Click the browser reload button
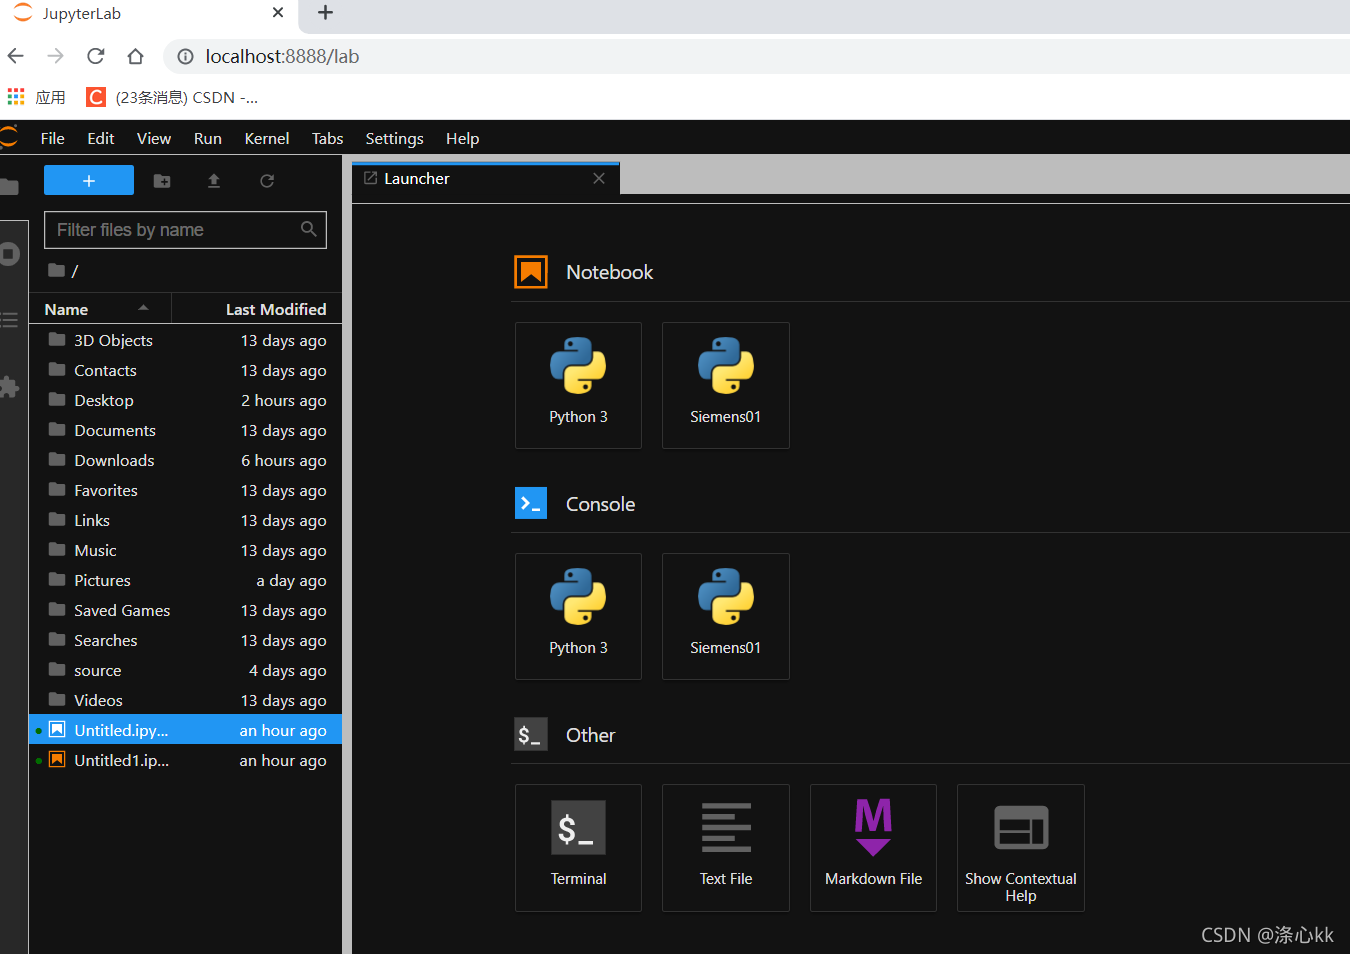1350x954 pixels. 96,56
